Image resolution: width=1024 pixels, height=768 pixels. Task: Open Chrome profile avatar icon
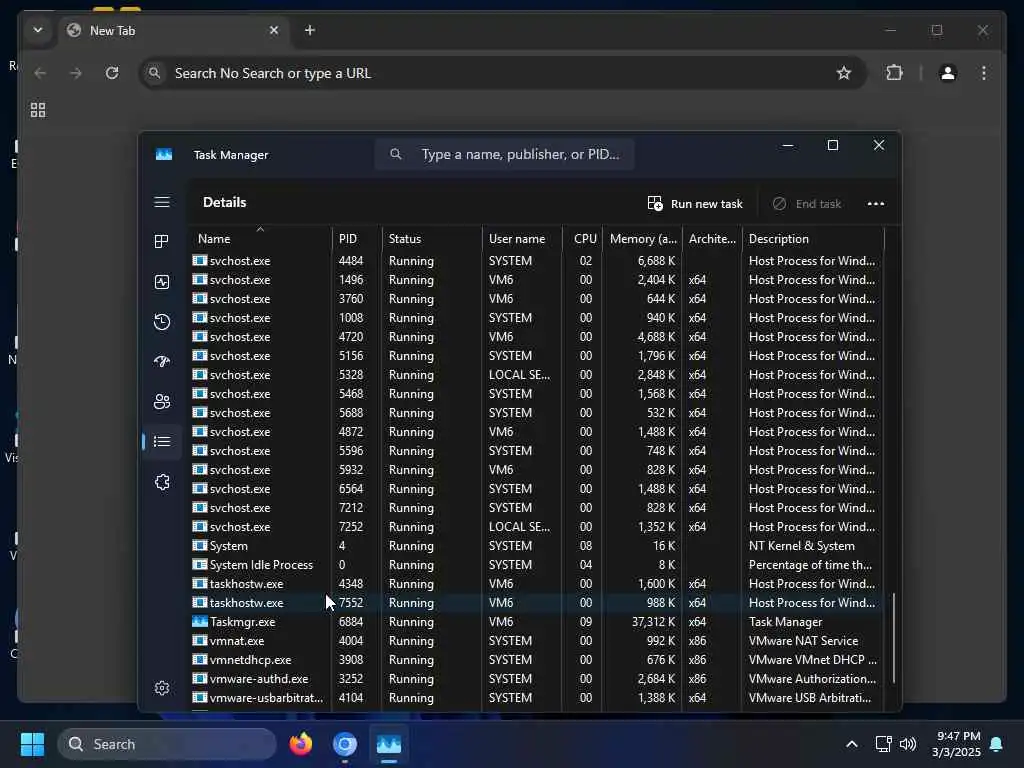tap(948, 72)
